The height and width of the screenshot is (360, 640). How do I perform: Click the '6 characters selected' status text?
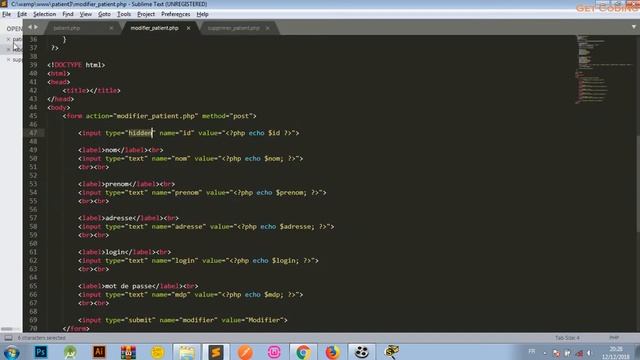pyautogui.click(x=42, y=338)
